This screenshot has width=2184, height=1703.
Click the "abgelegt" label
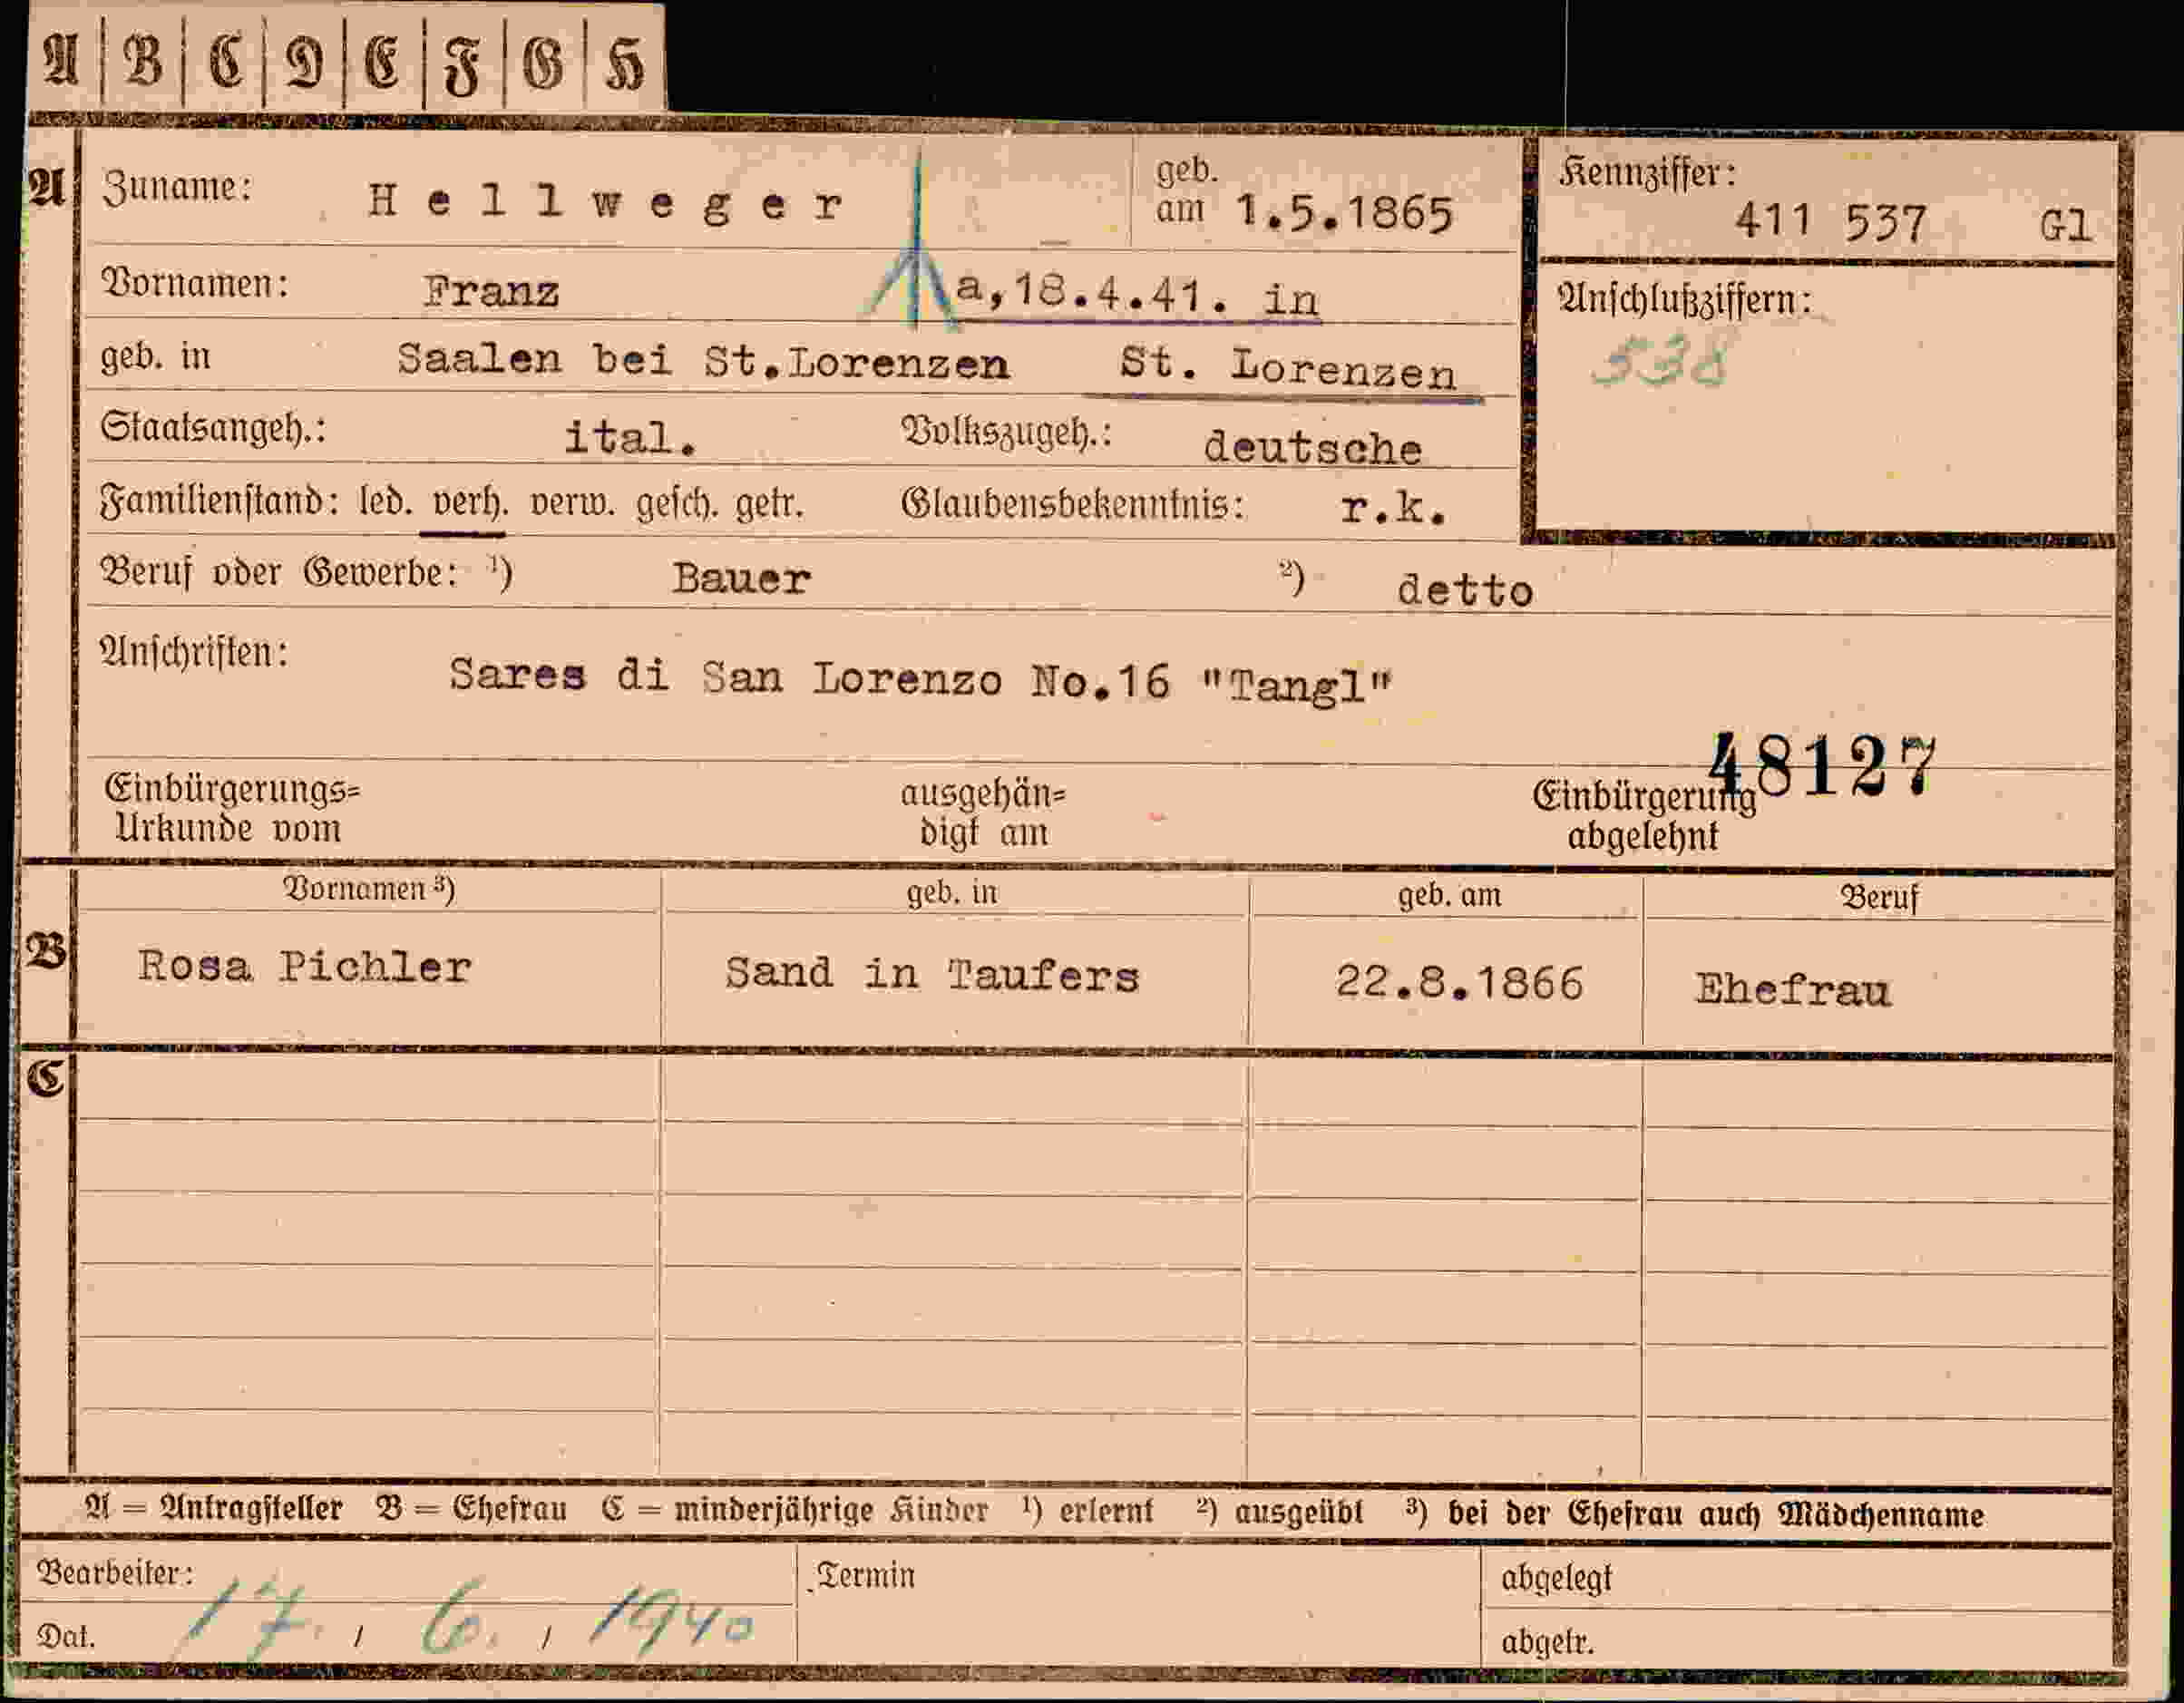(1556, 1579)
